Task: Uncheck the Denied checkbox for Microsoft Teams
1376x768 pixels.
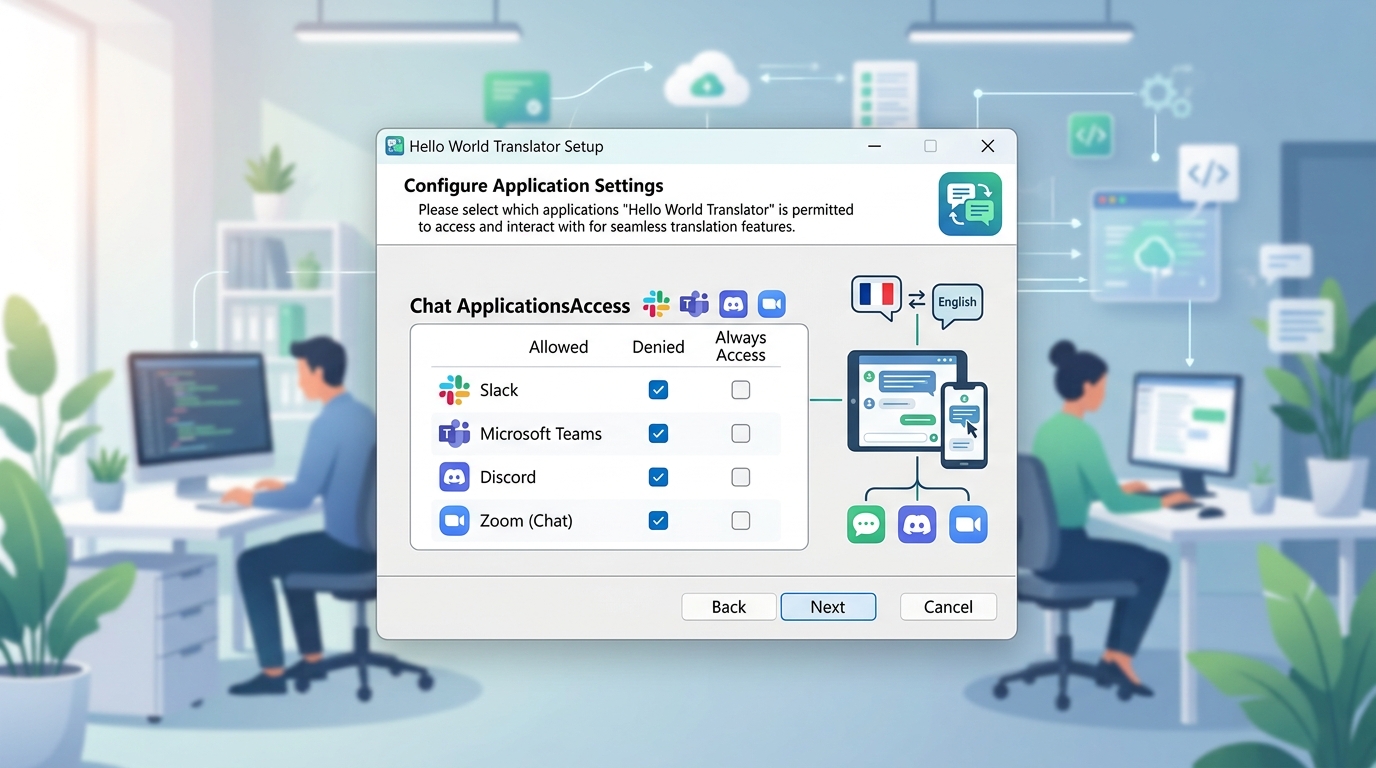Action: point(658,434)
